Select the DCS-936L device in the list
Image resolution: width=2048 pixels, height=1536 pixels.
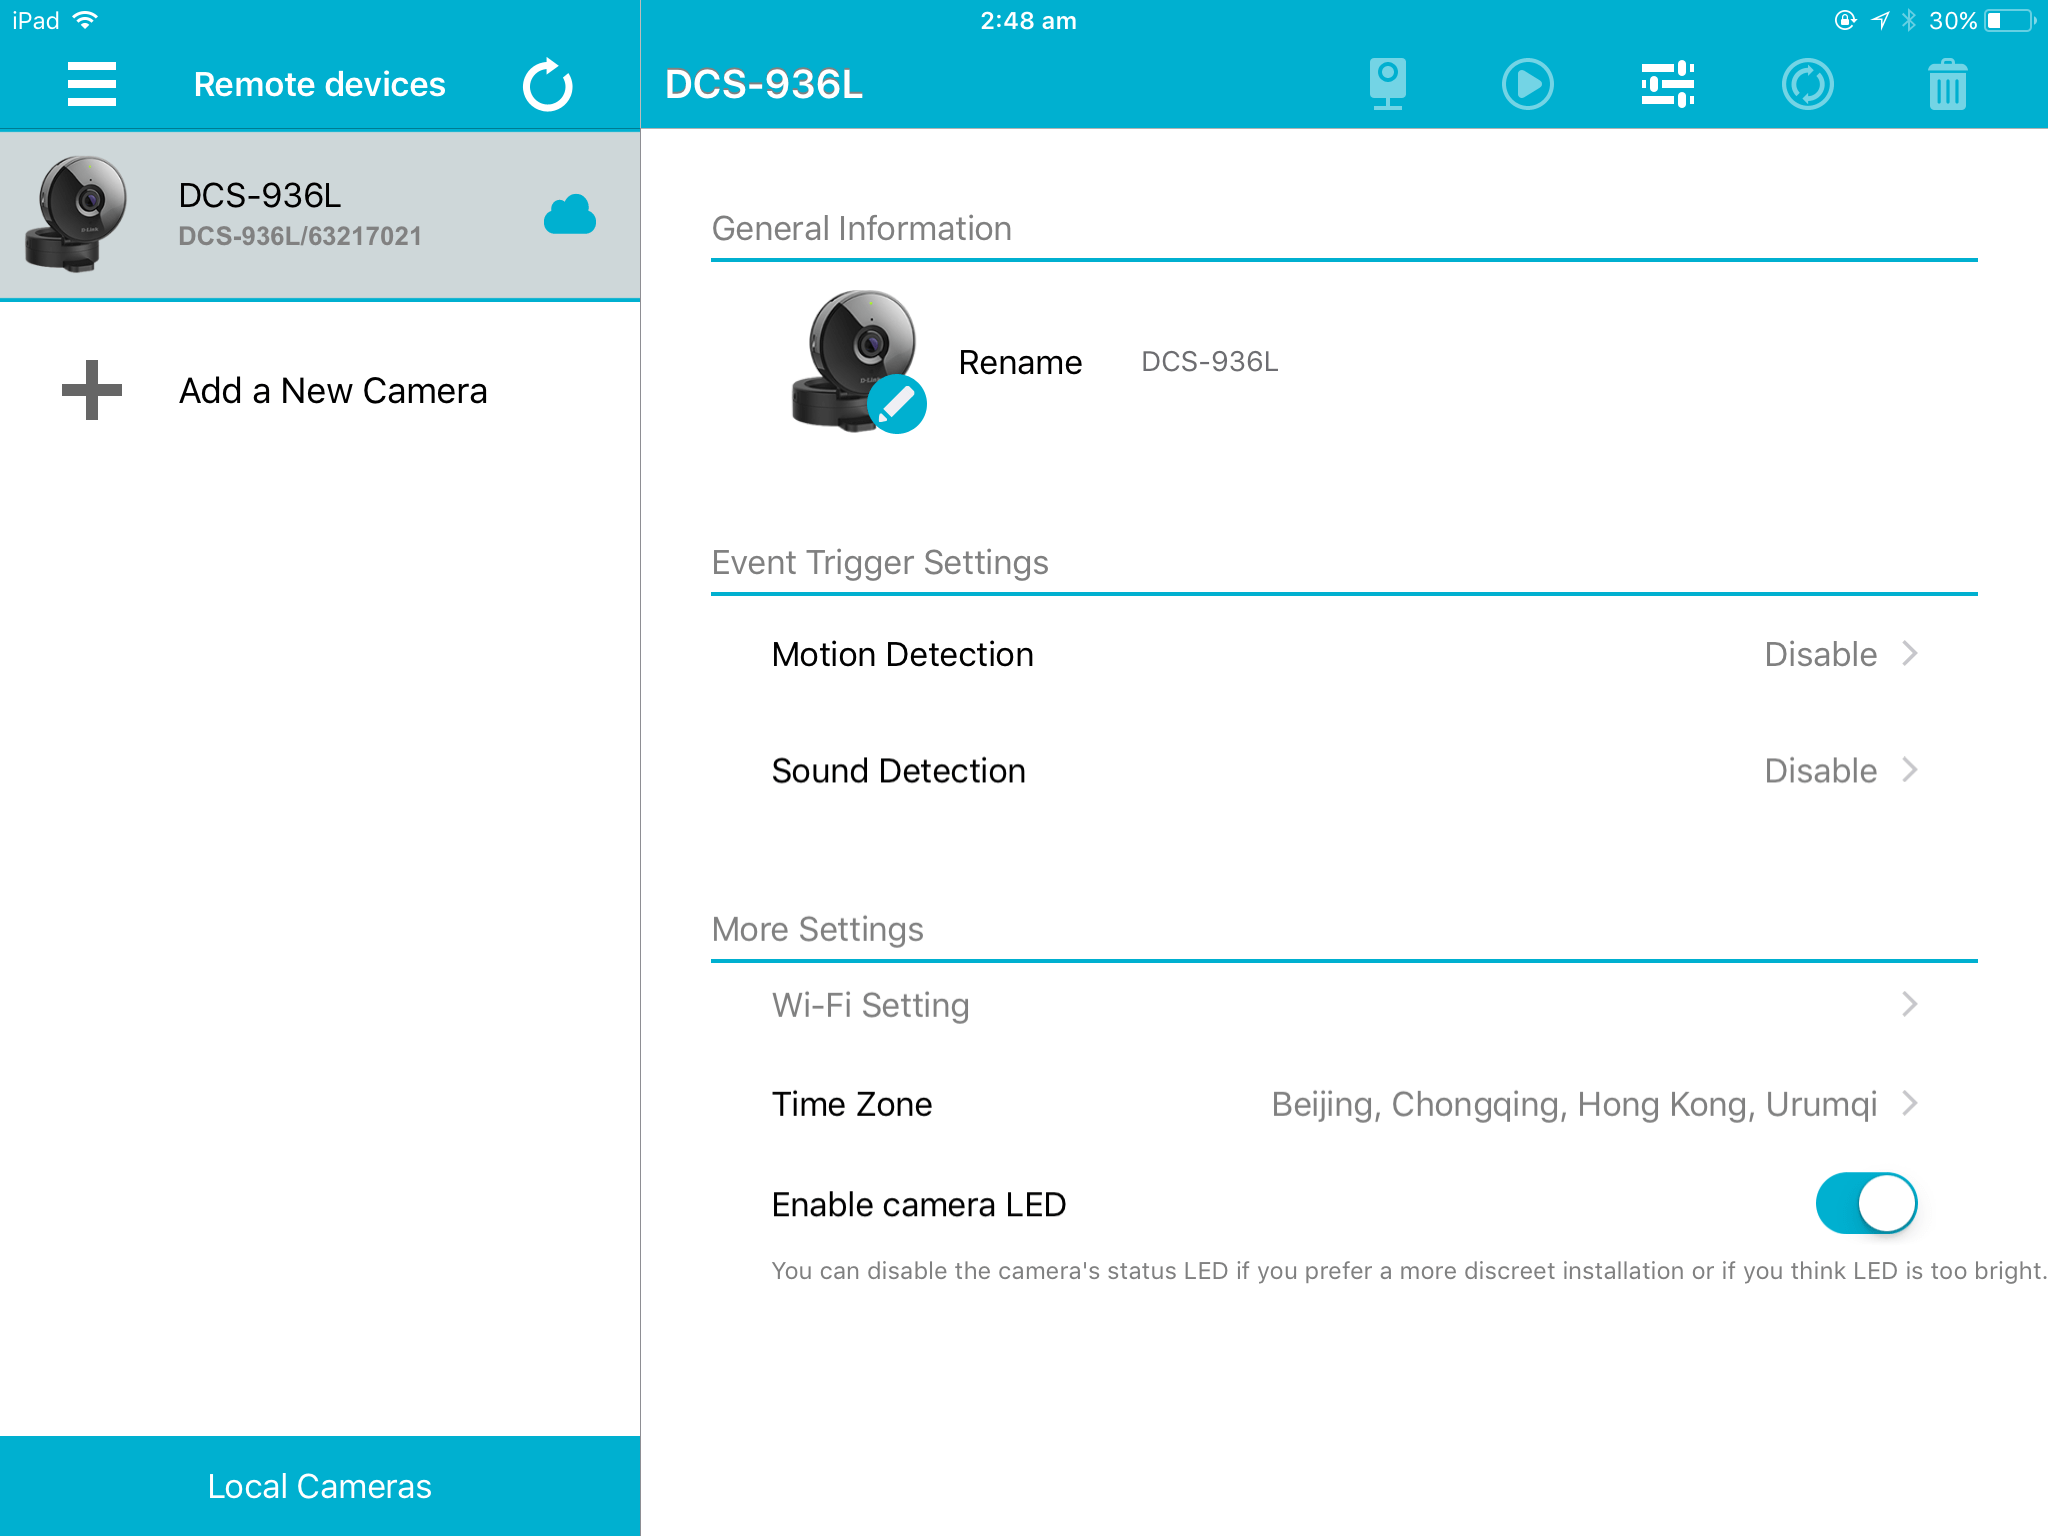point(300,215)
